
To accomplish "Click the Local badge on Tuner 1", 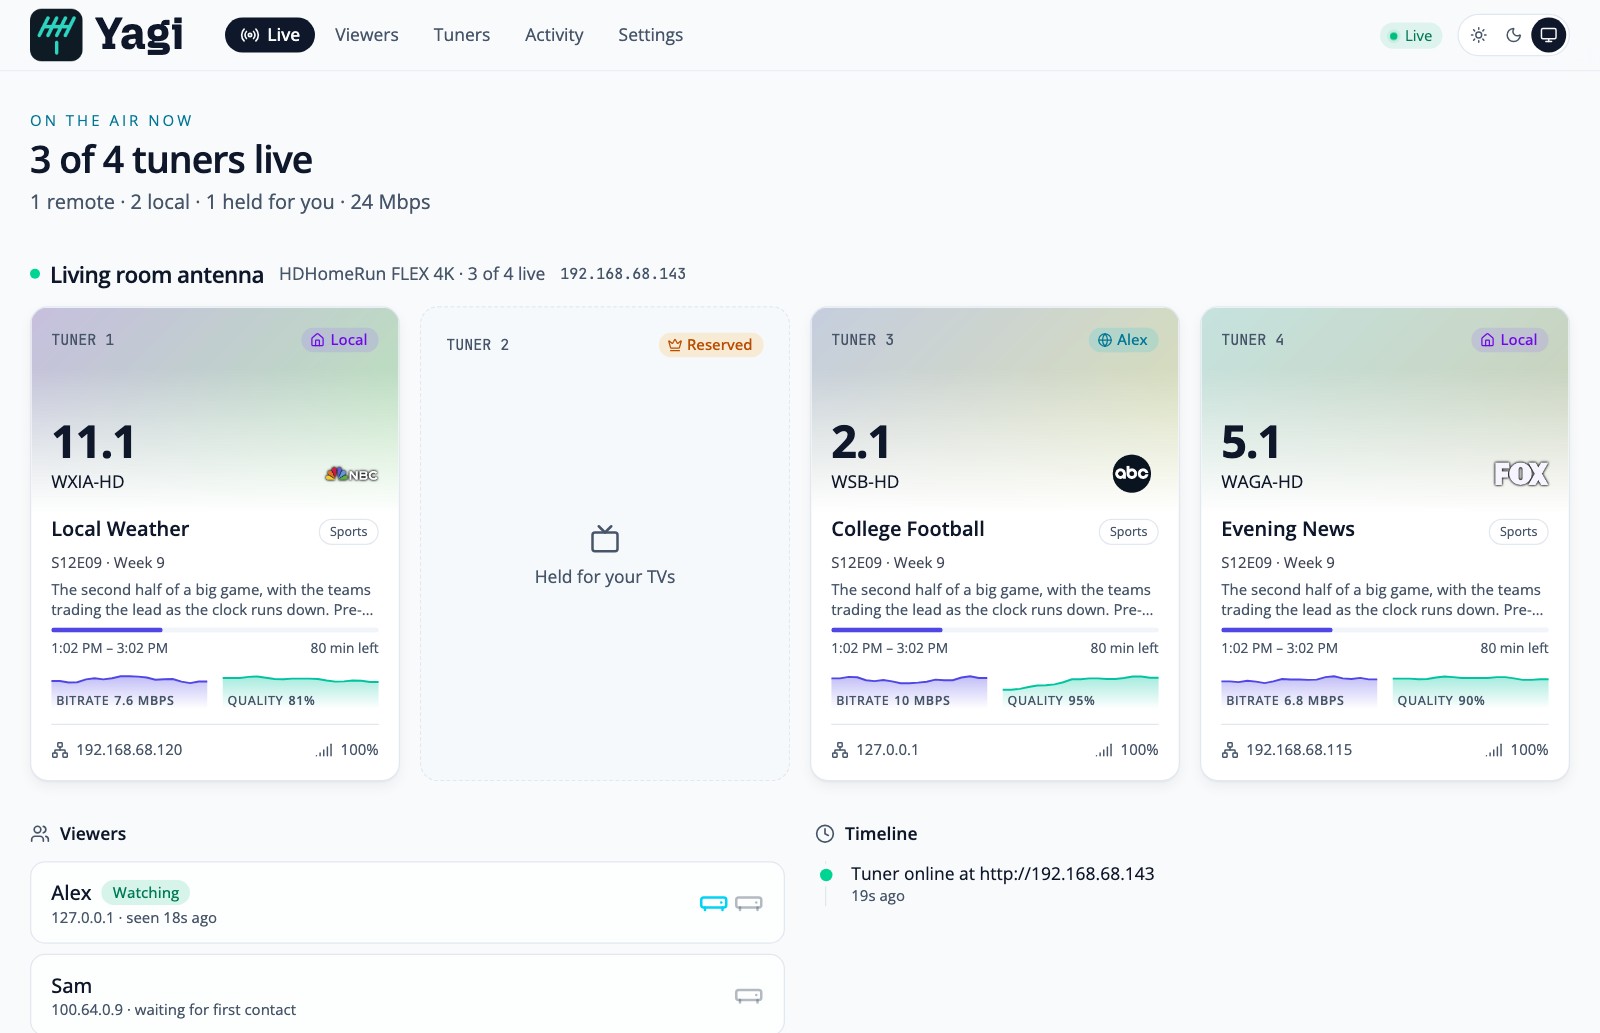I will [x=340, y=340].
